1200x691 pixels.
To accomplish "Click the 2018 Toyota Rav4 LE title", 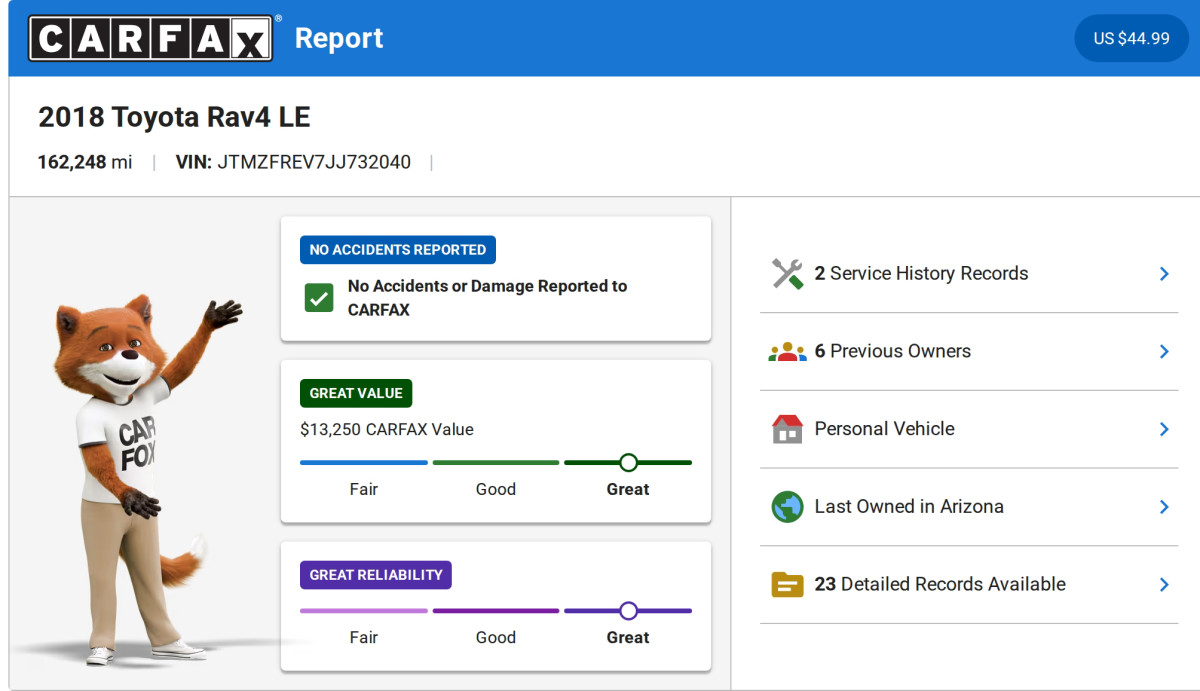I will tap(174, 117).
